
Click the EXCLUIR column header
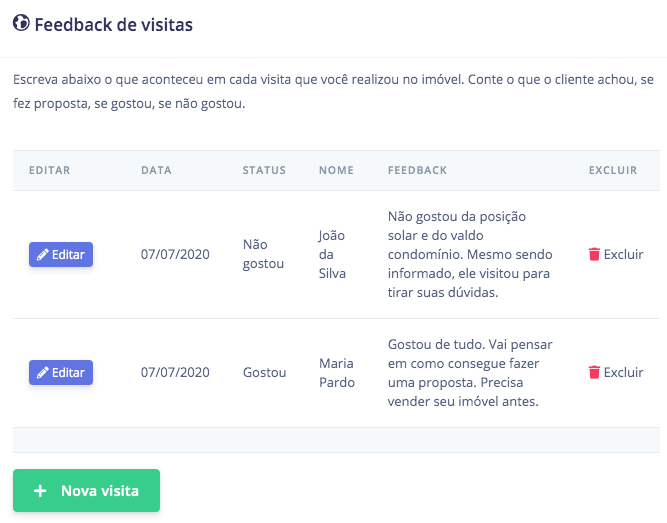[x=613, y=170]
